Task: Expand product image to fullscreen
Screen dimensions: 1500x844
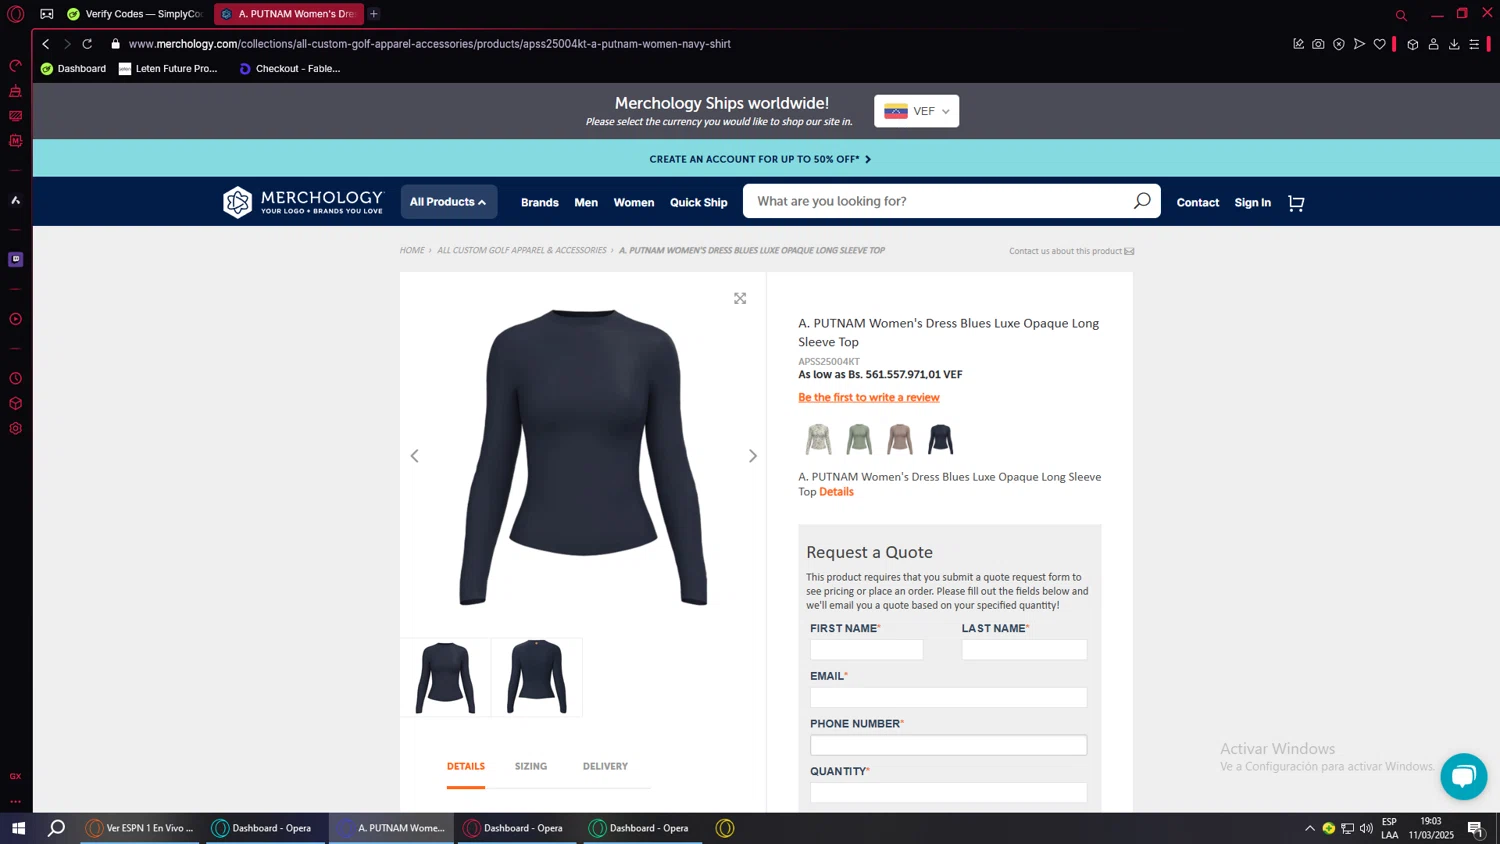Action: [740, 299]
